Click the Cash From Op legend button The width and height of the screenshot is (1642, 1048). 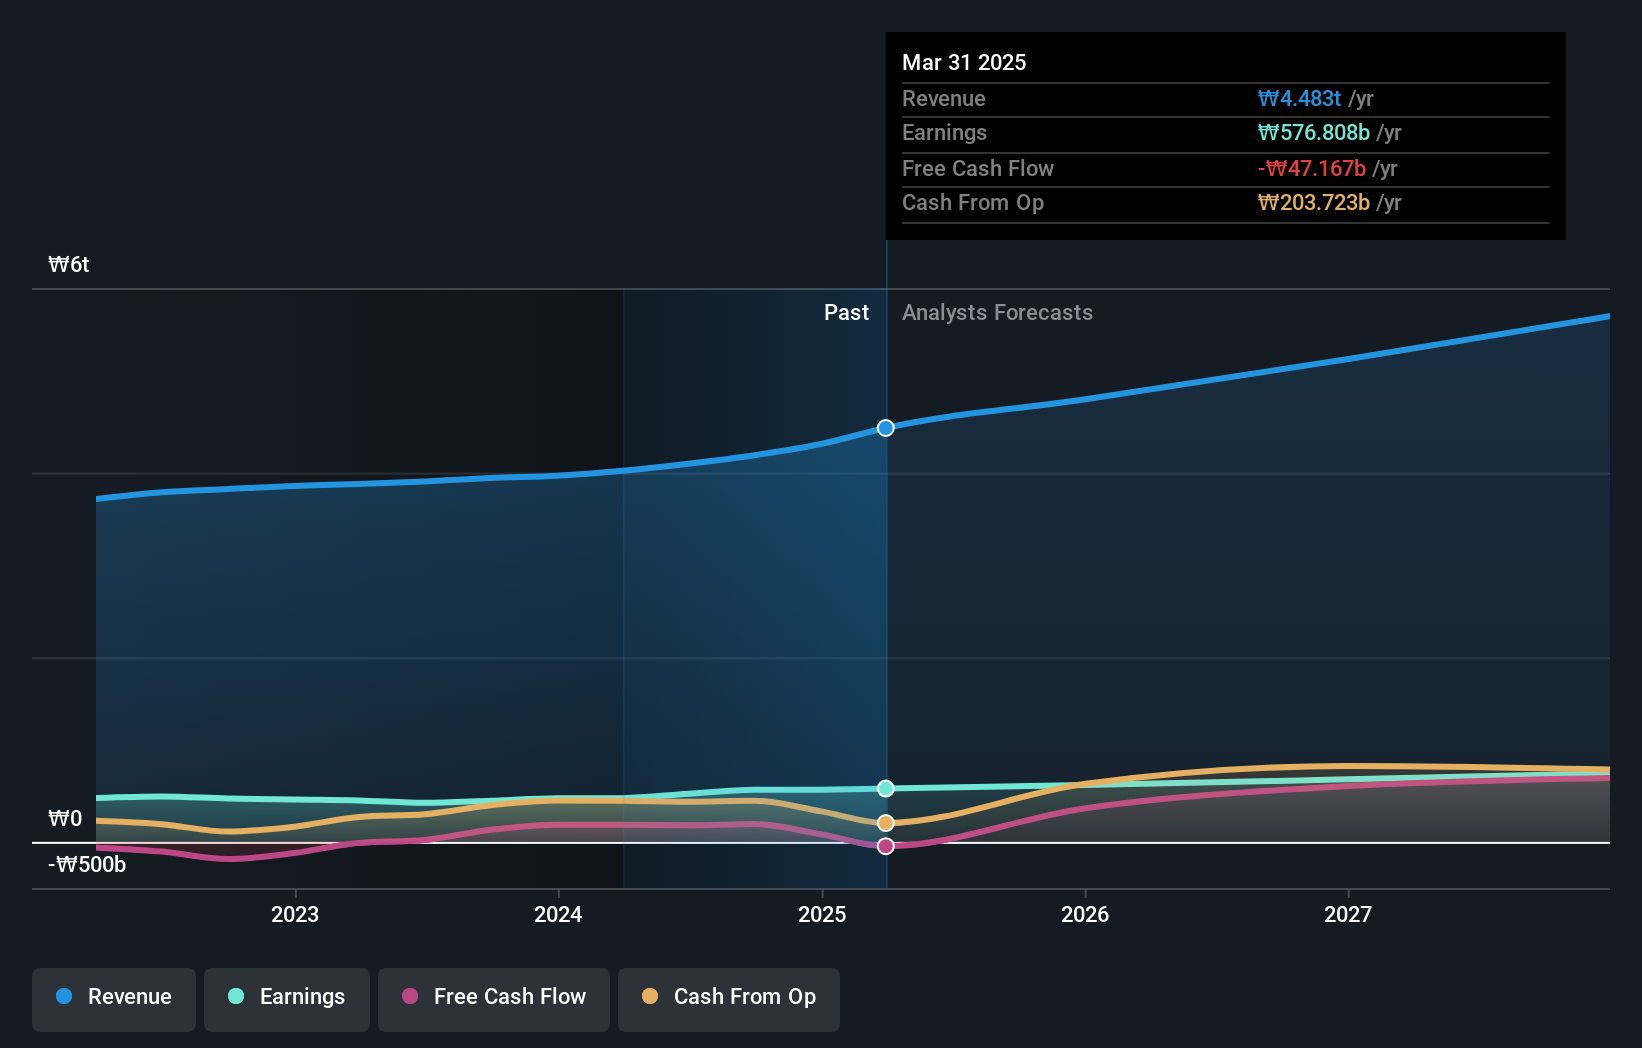[728, 997]
